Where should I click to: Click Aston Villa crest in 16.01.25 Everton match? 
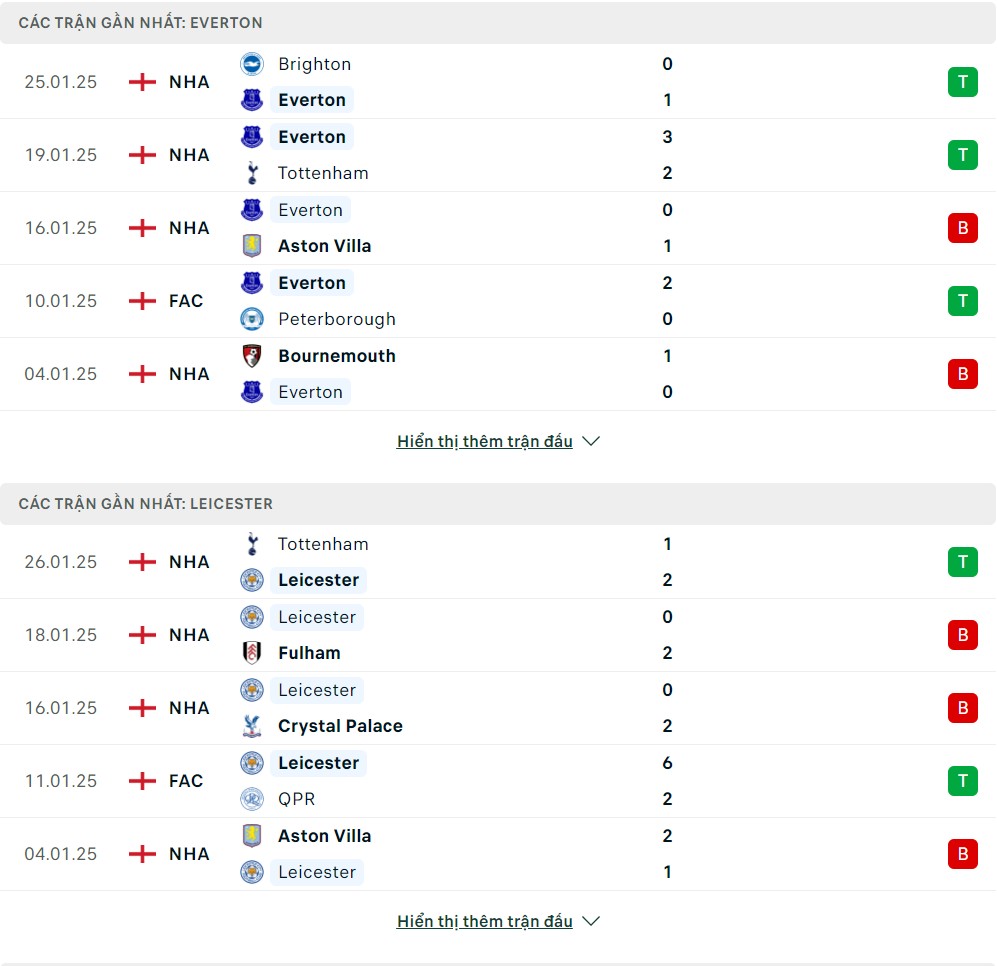[252, 245]
